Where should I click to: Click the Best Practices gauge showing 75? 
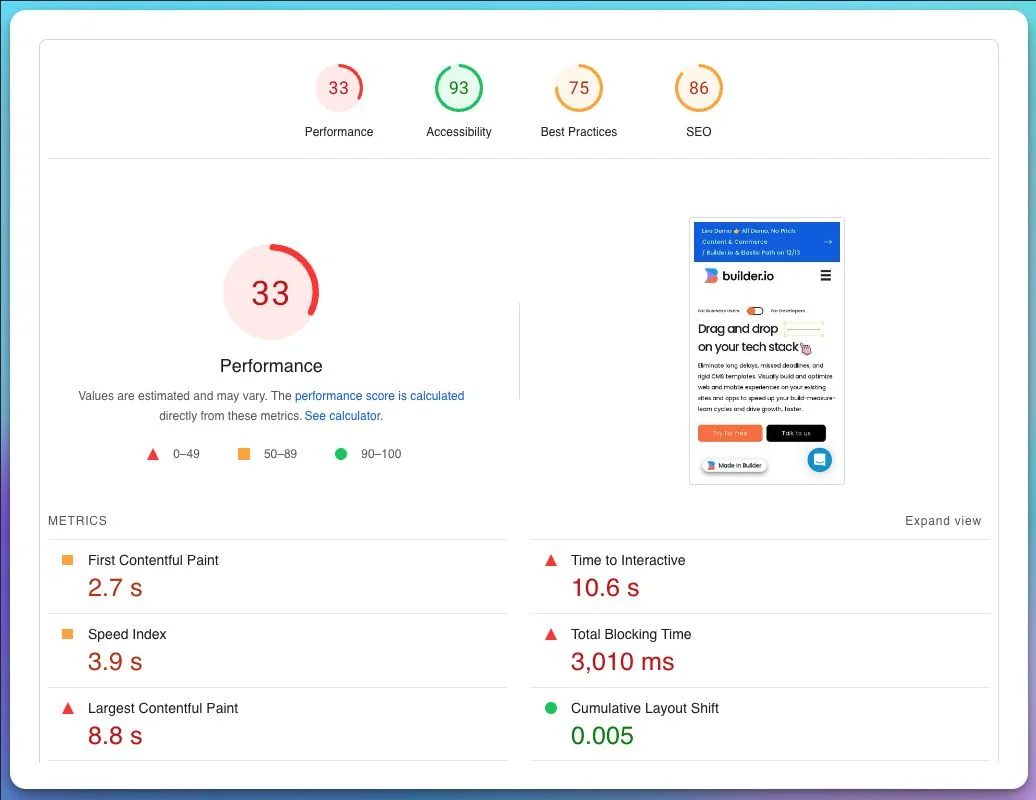tap(579, 88)
